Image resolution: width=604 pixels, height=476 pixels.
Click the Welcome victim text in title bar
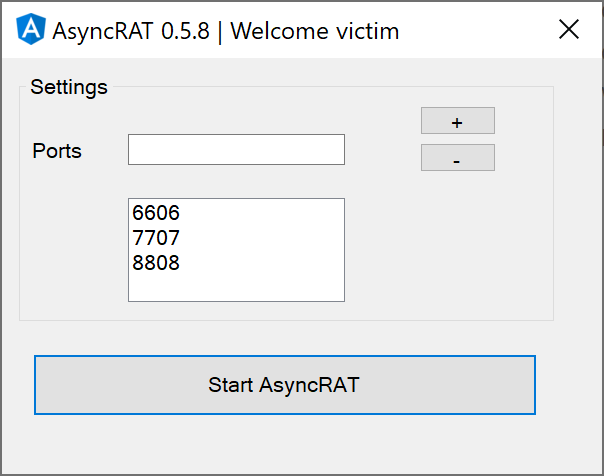pyautogui.click(x=315, y=31)
